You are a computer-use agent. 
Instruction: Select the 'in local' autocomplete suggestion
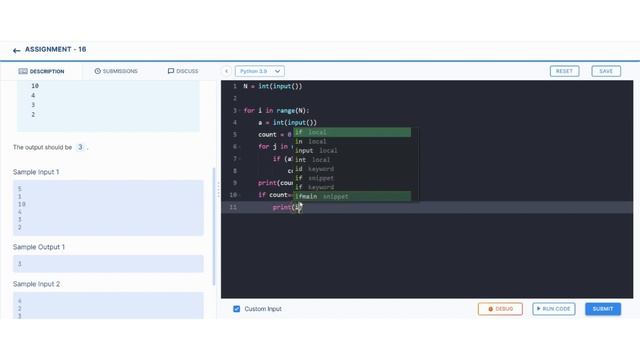pos(352,141)
